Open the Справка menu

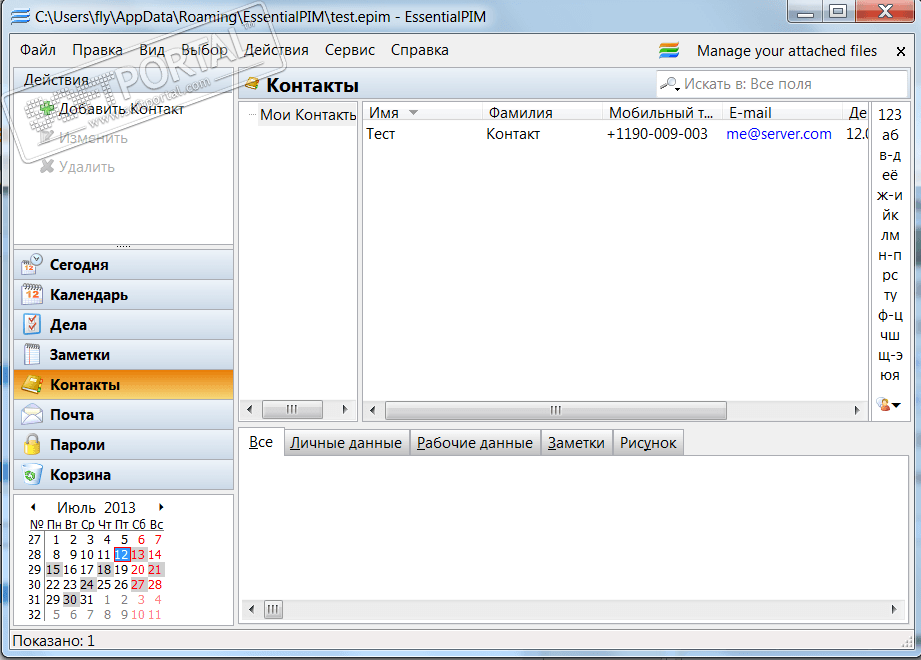click(x=419, y=50)
